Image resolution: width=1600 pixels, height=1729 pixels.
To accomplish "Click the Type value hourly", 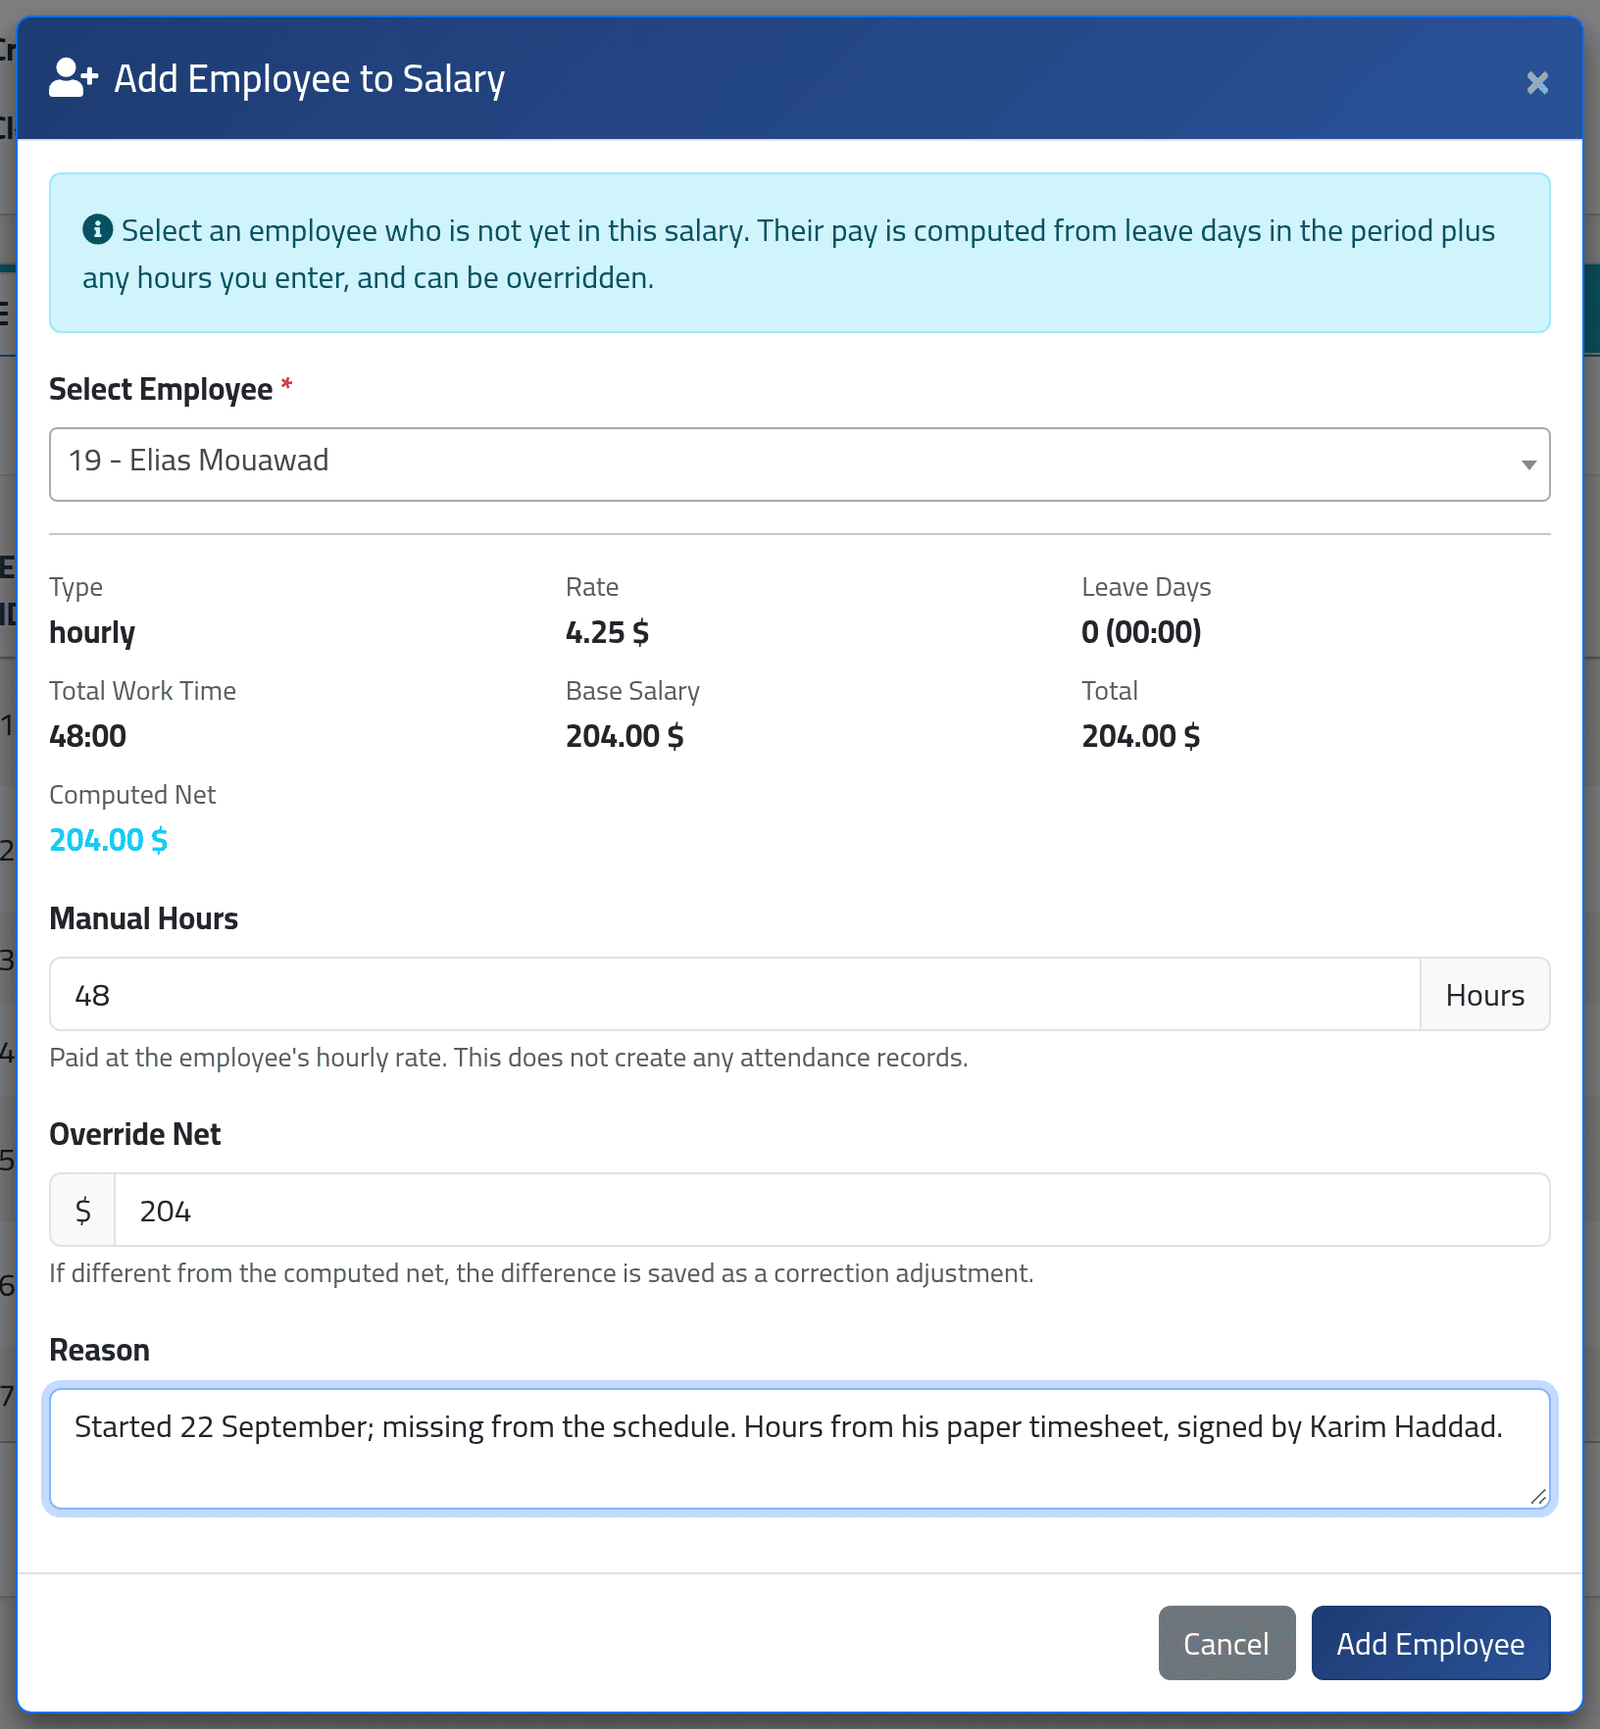I will [92, 632].
